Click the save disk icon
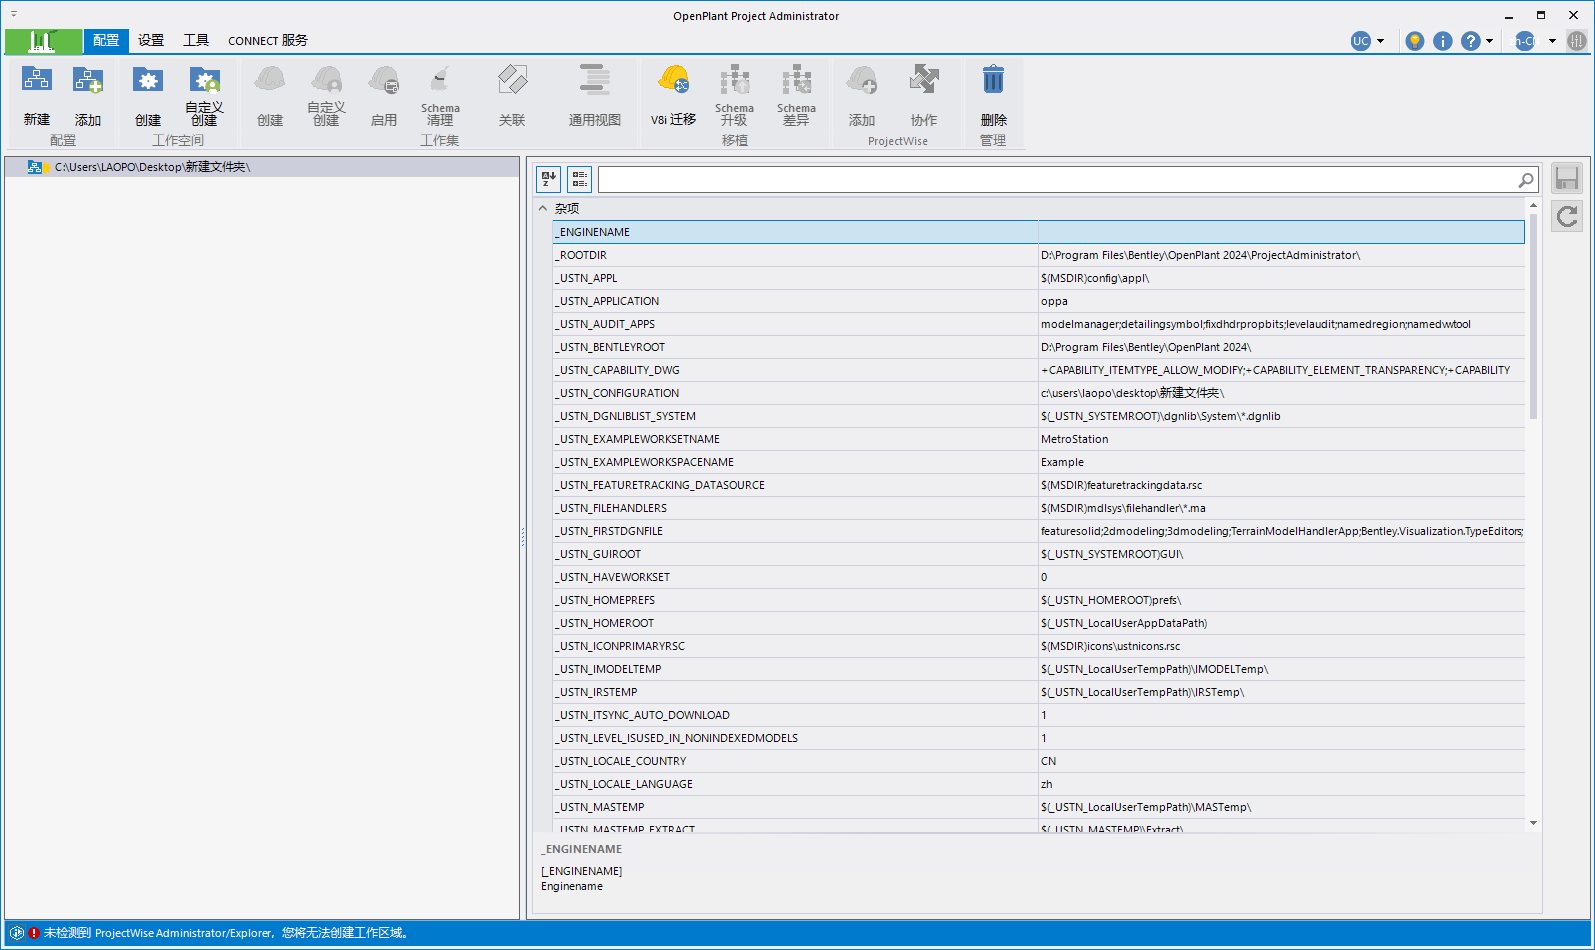Image resolution: width=1595 pixels, height=950 pixels. click(x=1567, y=179)
